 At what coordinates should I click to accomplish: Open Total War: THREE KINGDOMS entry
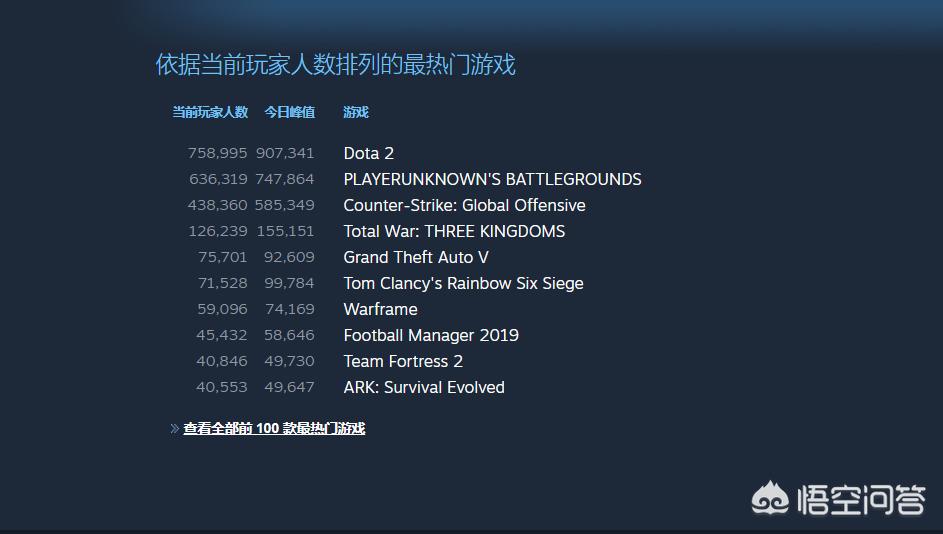tap(454, 232)
